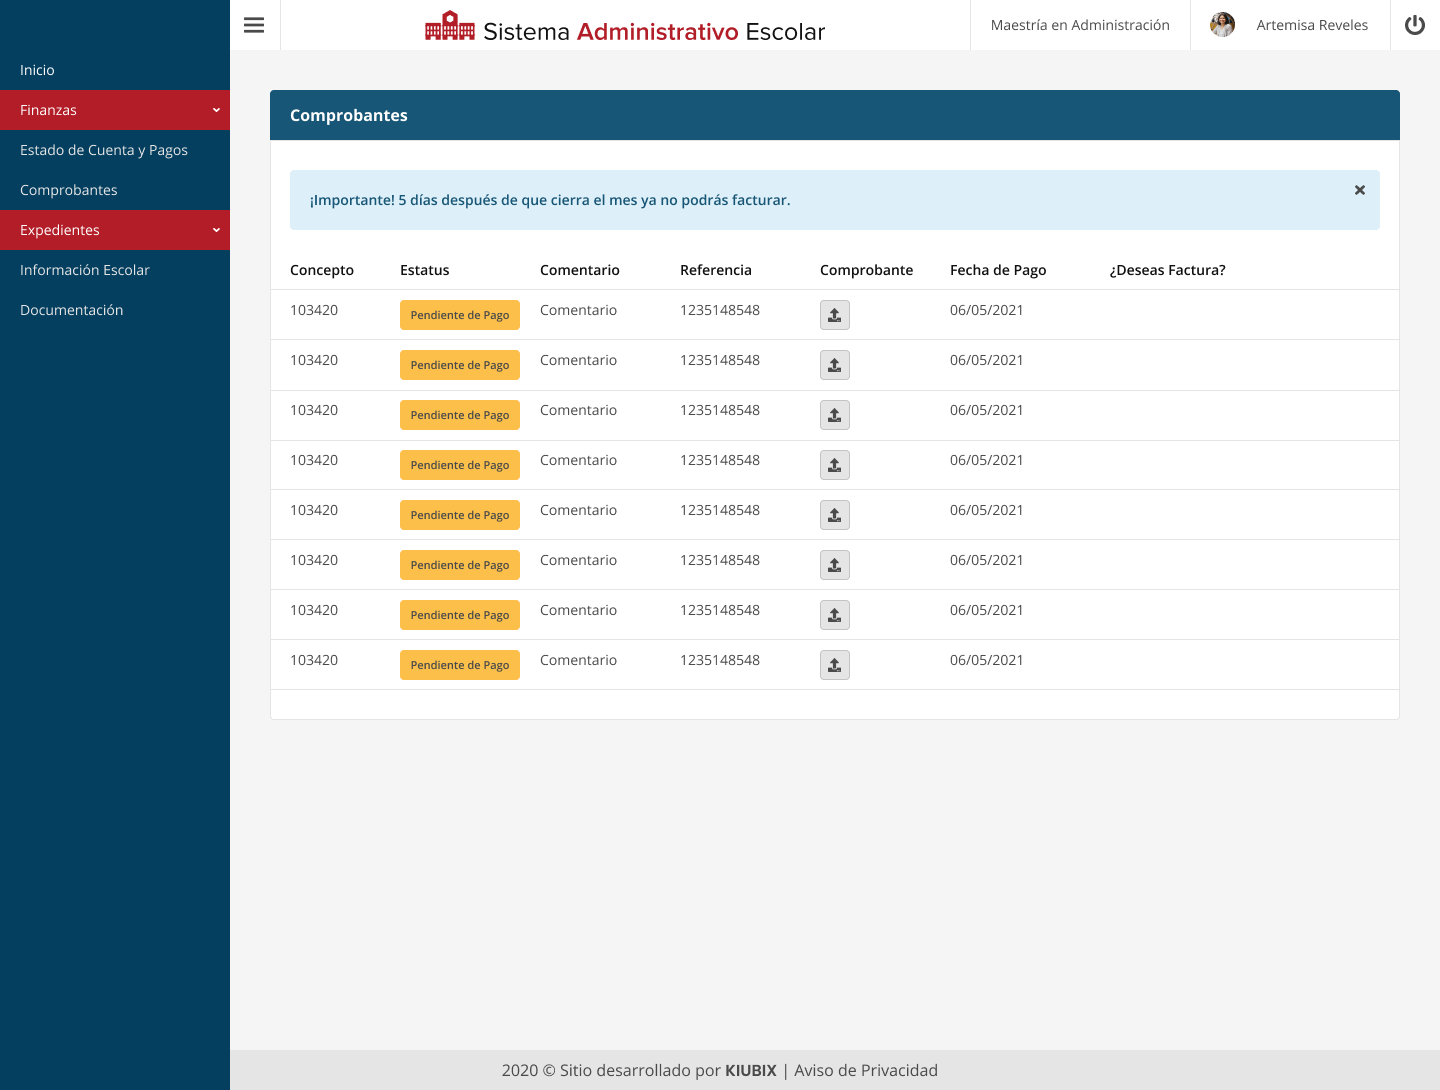Select Comprobantes in the sidebar
The width and height of the screenshot is (1440, 1090).
click(69, 190)
